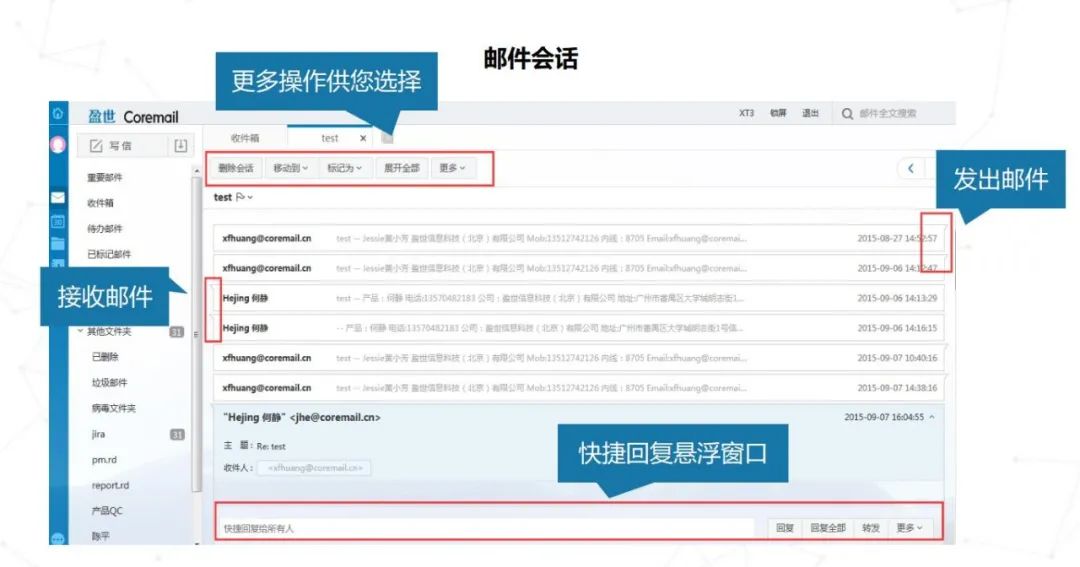
Task: Open the mail envelope icon in sidebar
Action: point(58,198)
